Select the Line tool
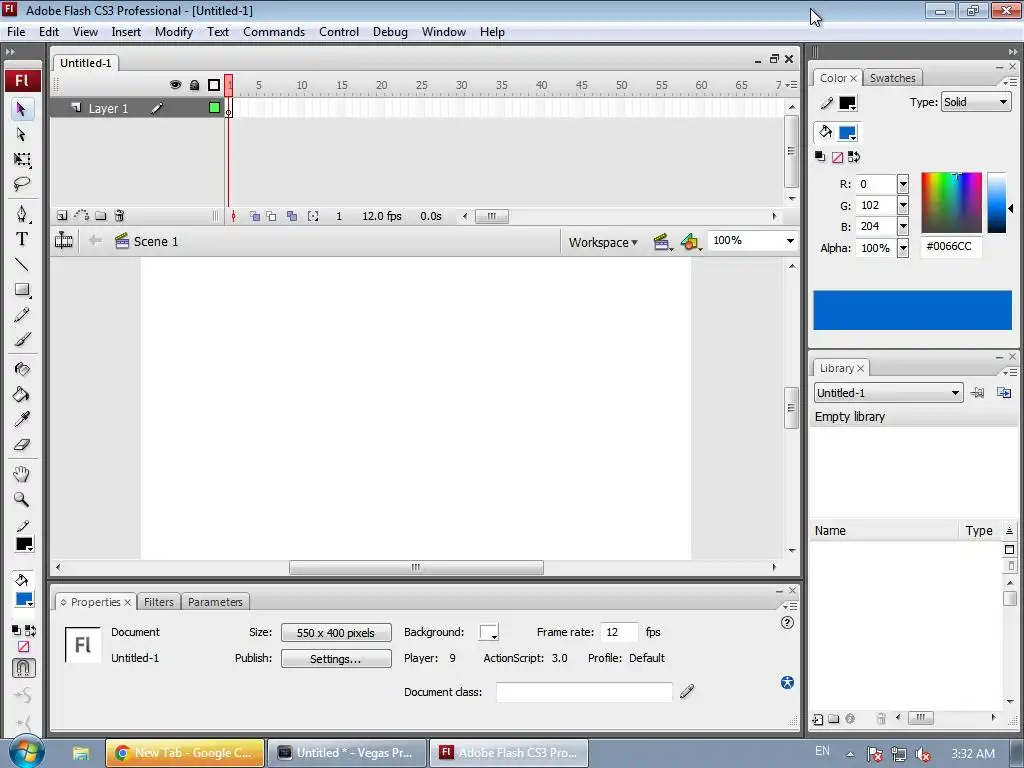 coord(22,264)
